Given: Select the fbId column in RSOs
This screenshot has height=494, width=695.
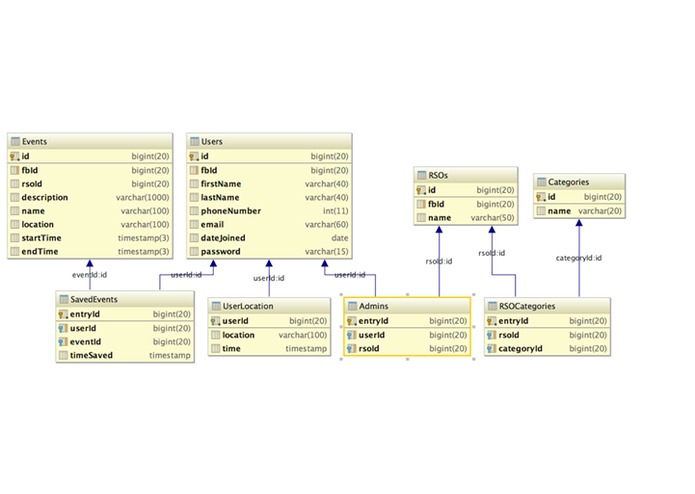Looking at the screenshot, I should coord(465,204).
